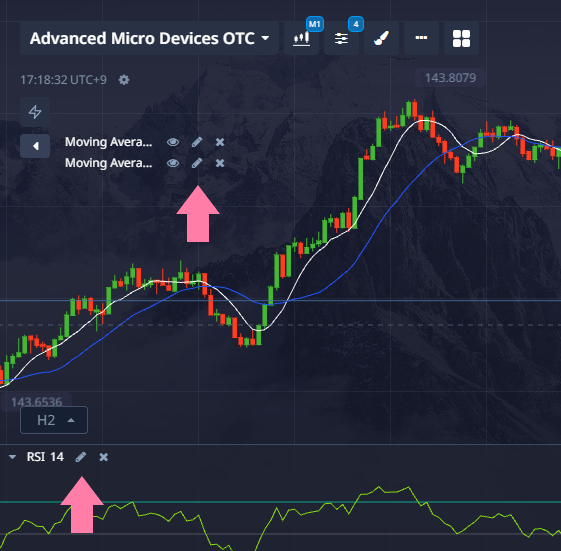Toggle visibility of first Moving Average
This screenshot has width=561, height=551.
point(173,142)
